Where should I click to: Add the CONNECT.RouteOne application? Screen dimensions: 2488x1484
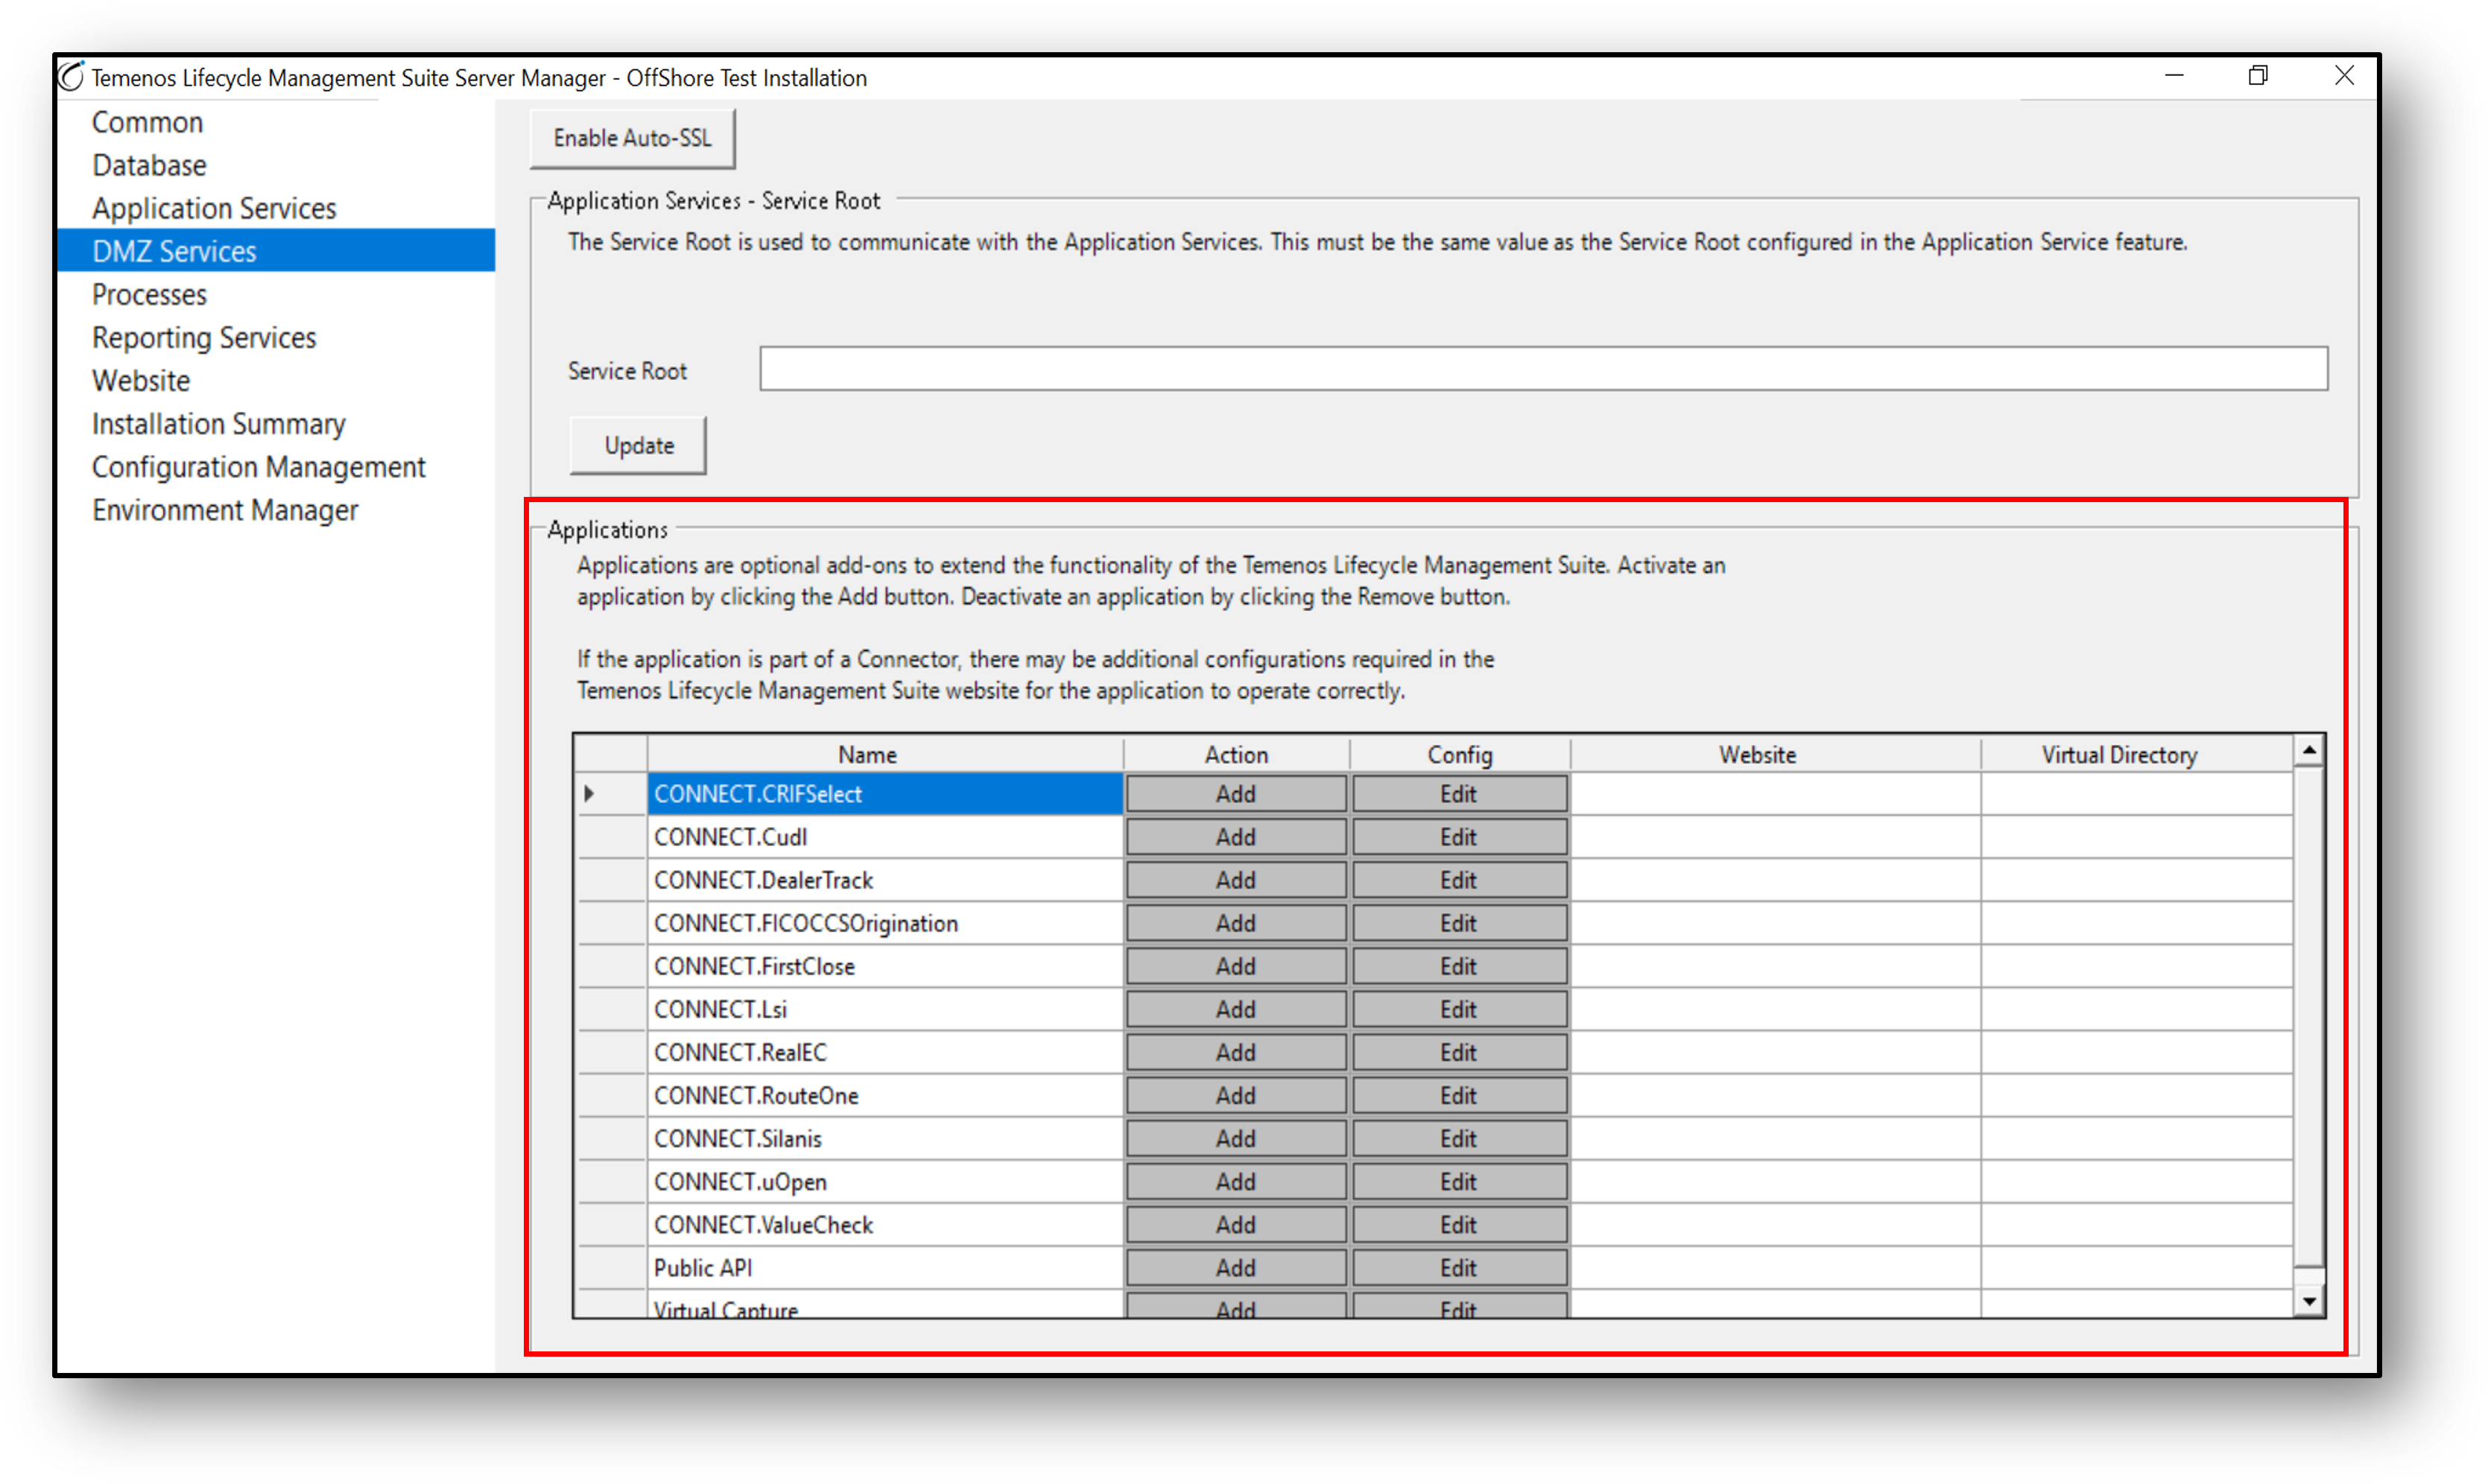[x=1236, y=1095]
